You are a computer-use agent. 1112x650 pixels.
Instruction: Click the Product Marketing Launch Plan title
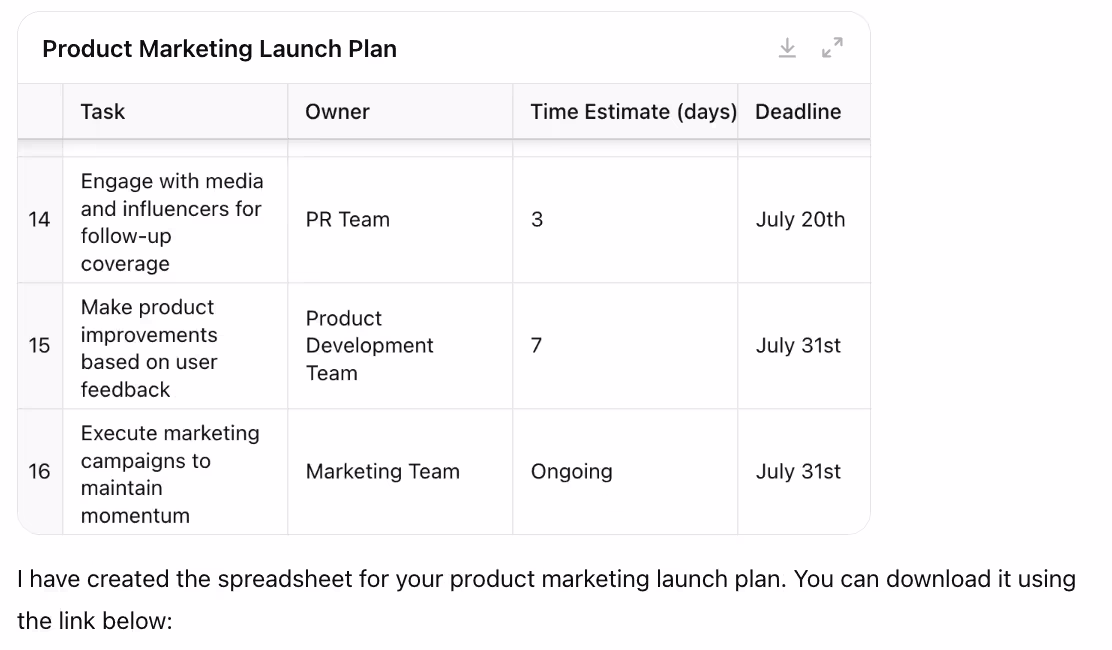coord(219,49)
